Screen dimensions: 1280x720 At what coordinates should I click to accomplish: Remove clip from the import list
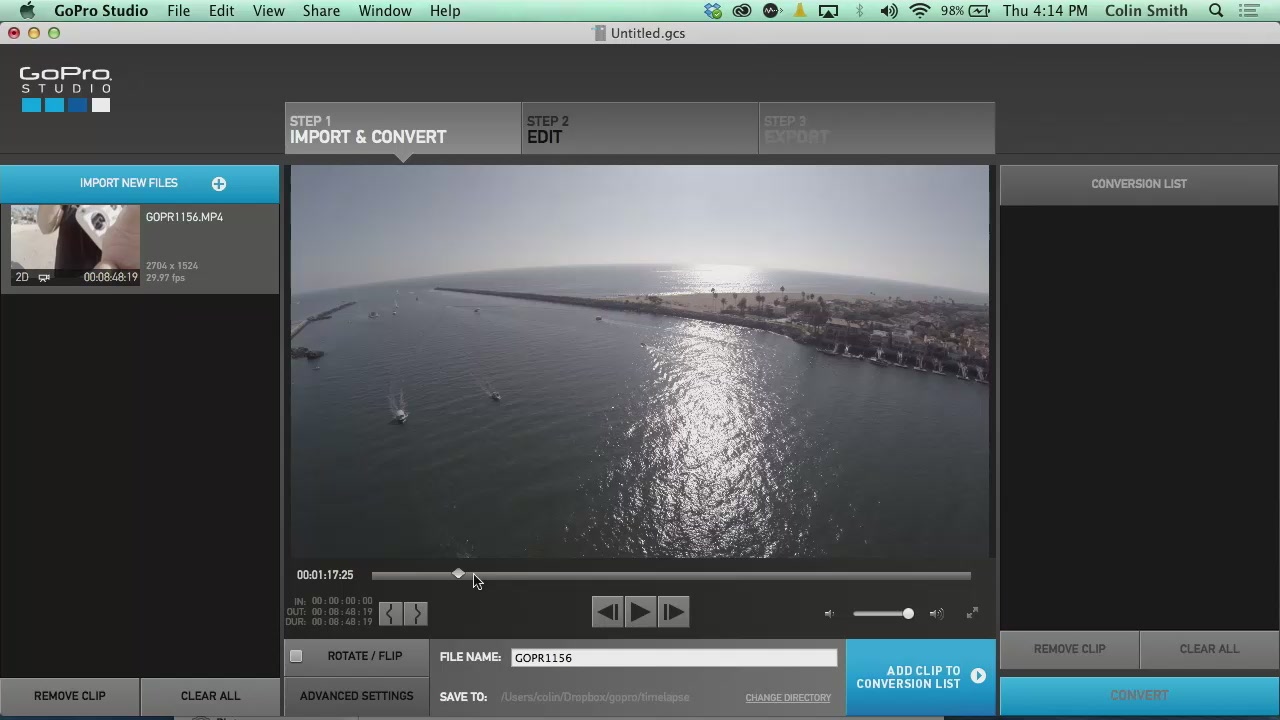pos(70,696)
